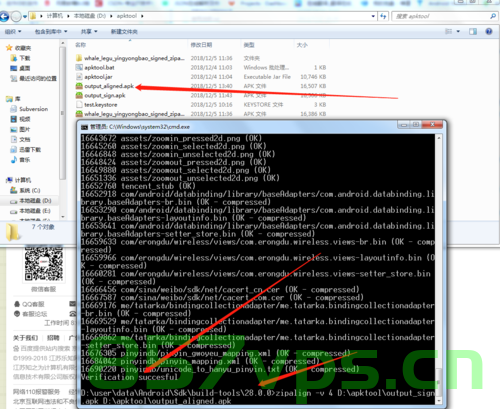Click the magnifier search icon
Screen dimensions: 500x409
coord(493,16)
